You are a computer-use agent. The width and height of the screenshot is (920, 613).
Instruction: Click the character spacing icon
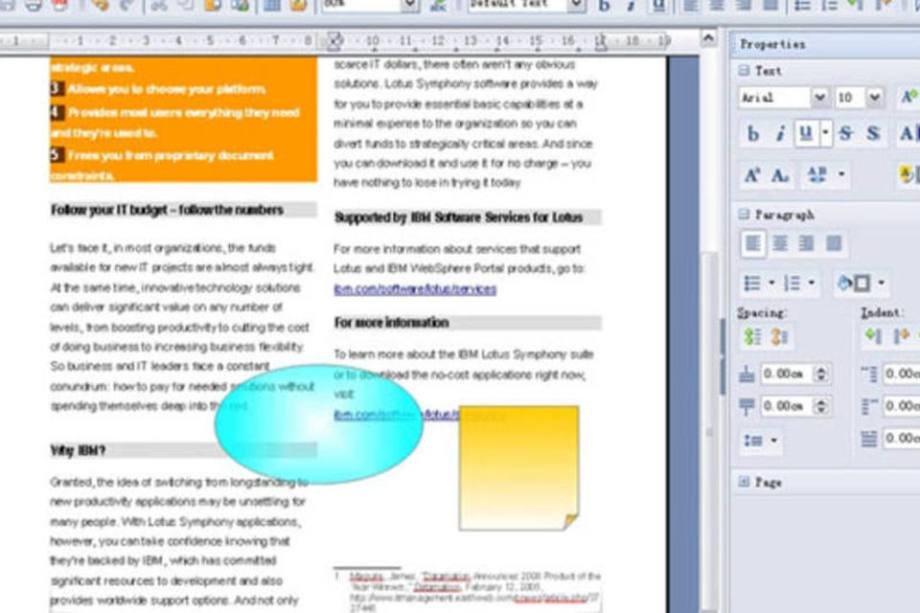click(817, 174)
